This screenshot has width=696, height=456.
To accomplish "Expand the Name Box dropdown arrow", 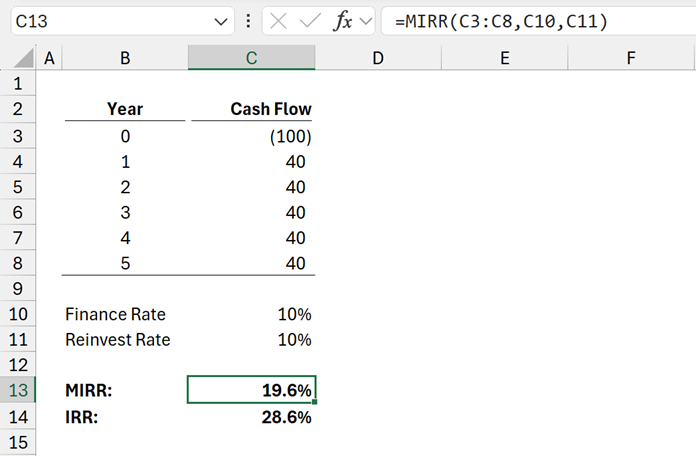I will tap(221, 21).
